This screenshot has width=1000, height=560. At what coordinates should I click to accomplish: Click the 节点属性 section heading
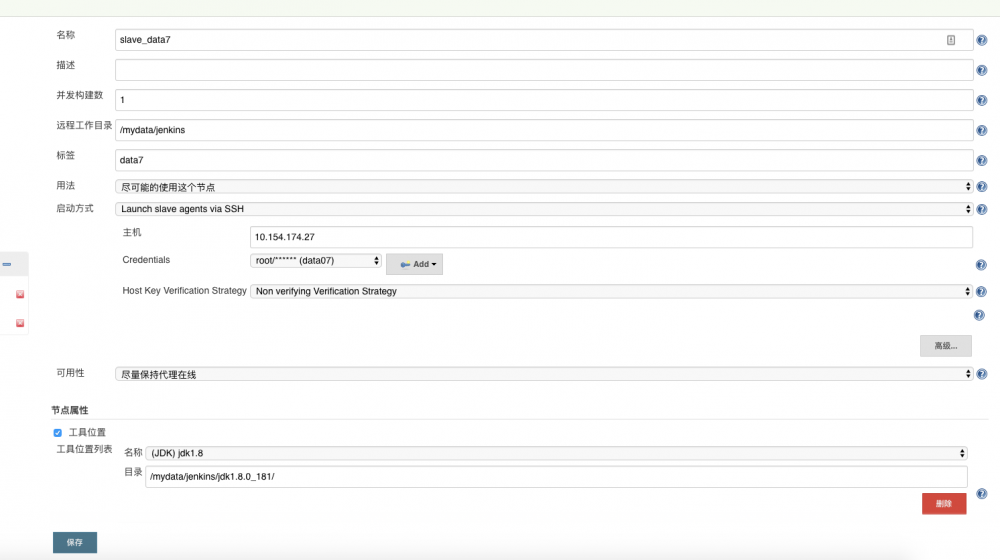pos(70,410)
